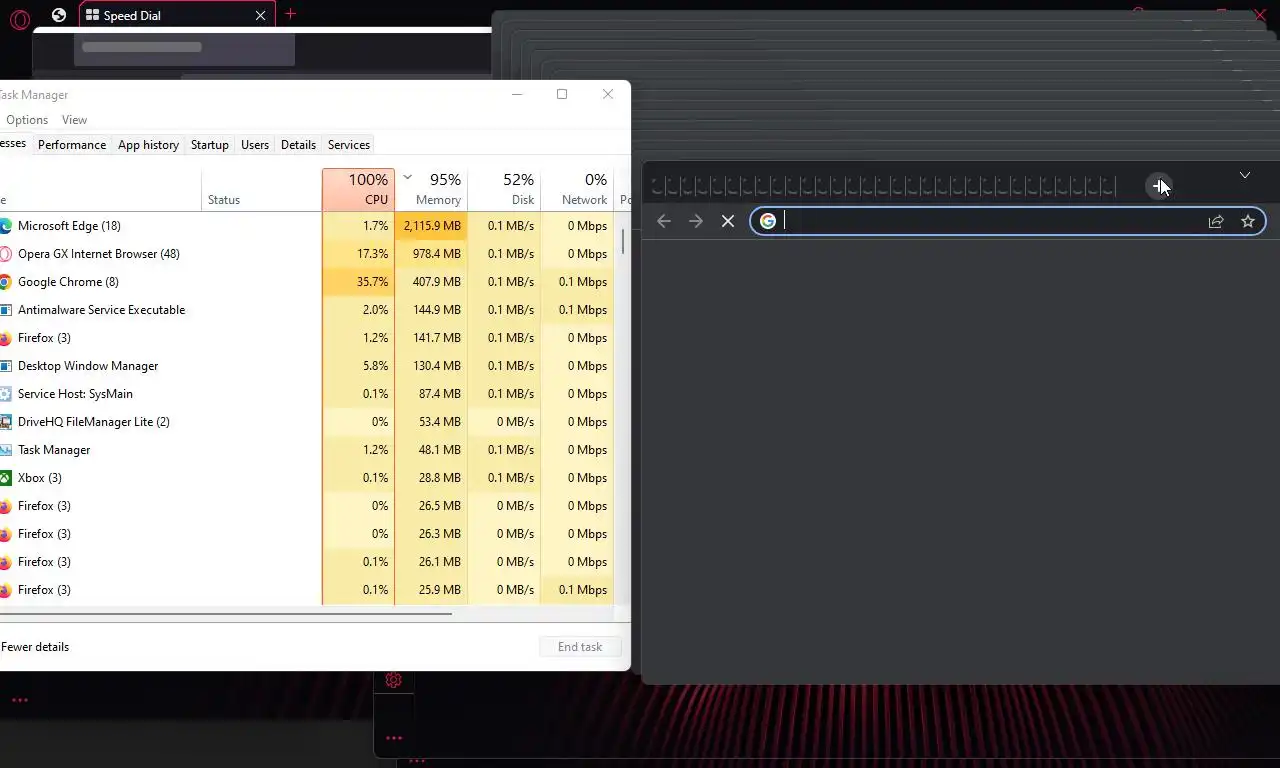Click the Antimalware Service Executable icon
Screen dimensions: 1280x768
[4, 310]
